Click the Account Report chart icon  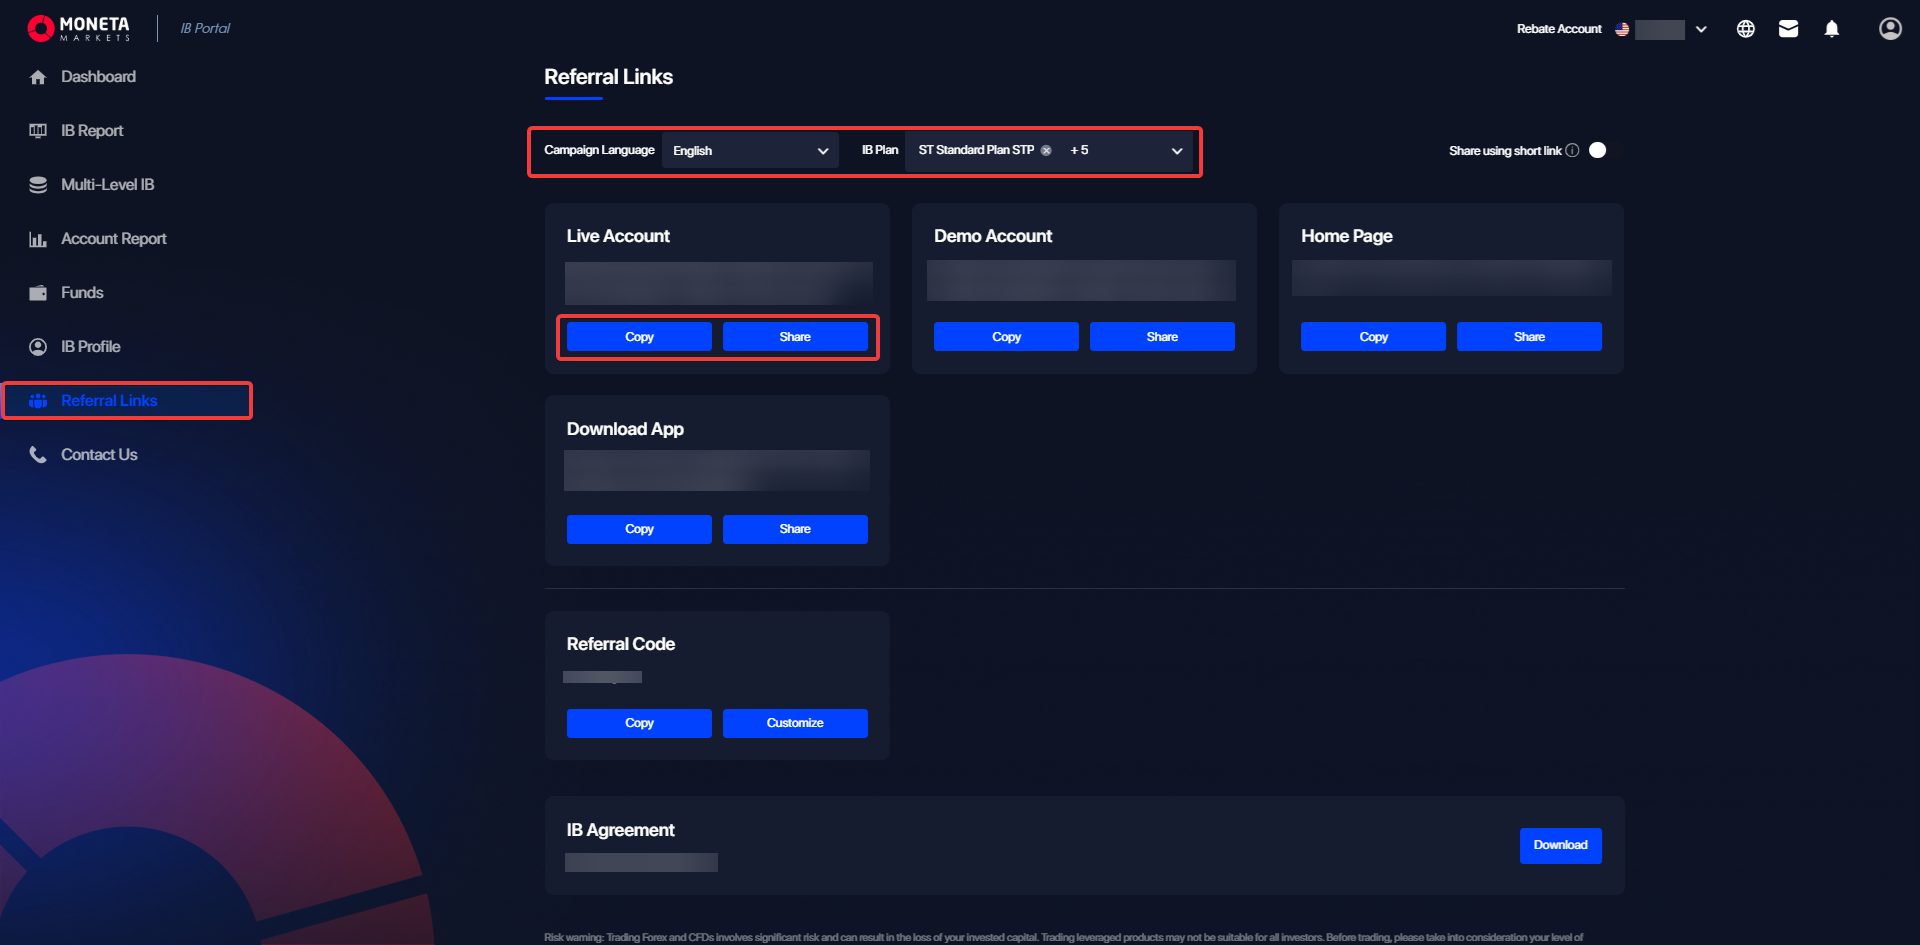[38, 239]
